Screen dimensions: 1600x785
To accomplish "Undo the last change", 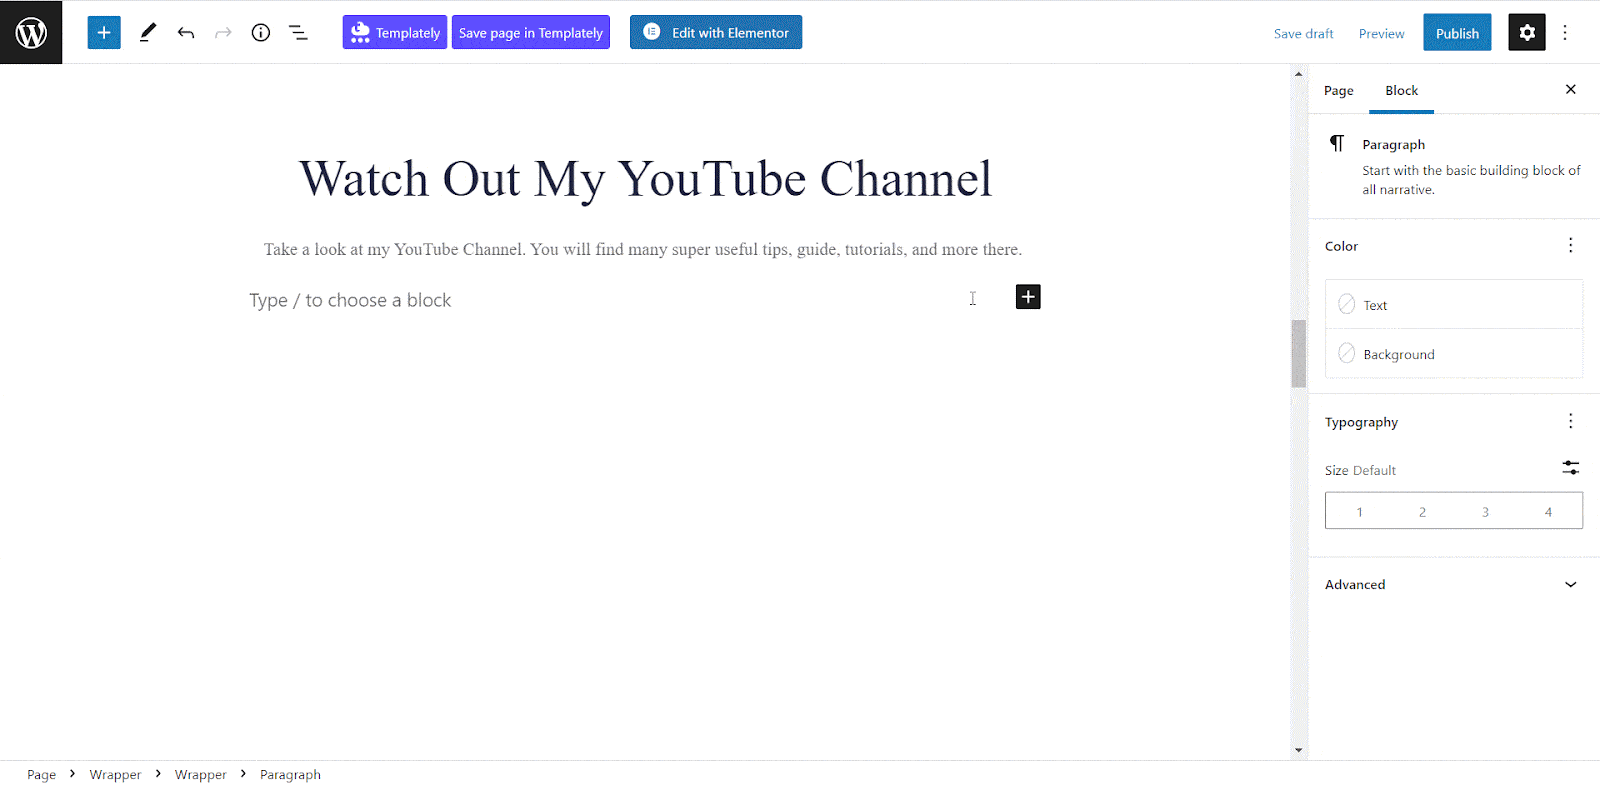I will tap(186, 32).
